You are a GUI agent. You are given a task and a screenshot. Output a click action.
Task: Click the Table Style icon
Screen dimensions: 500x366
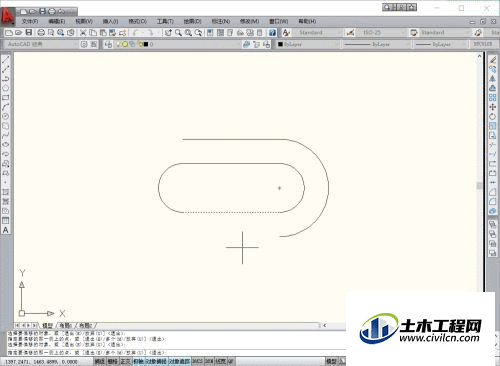click(x=414, y=32)
